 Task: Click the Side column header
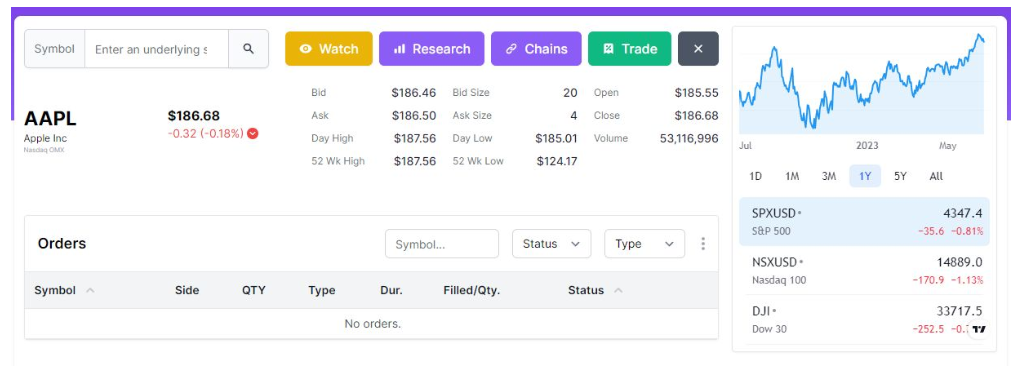point(187,290)
